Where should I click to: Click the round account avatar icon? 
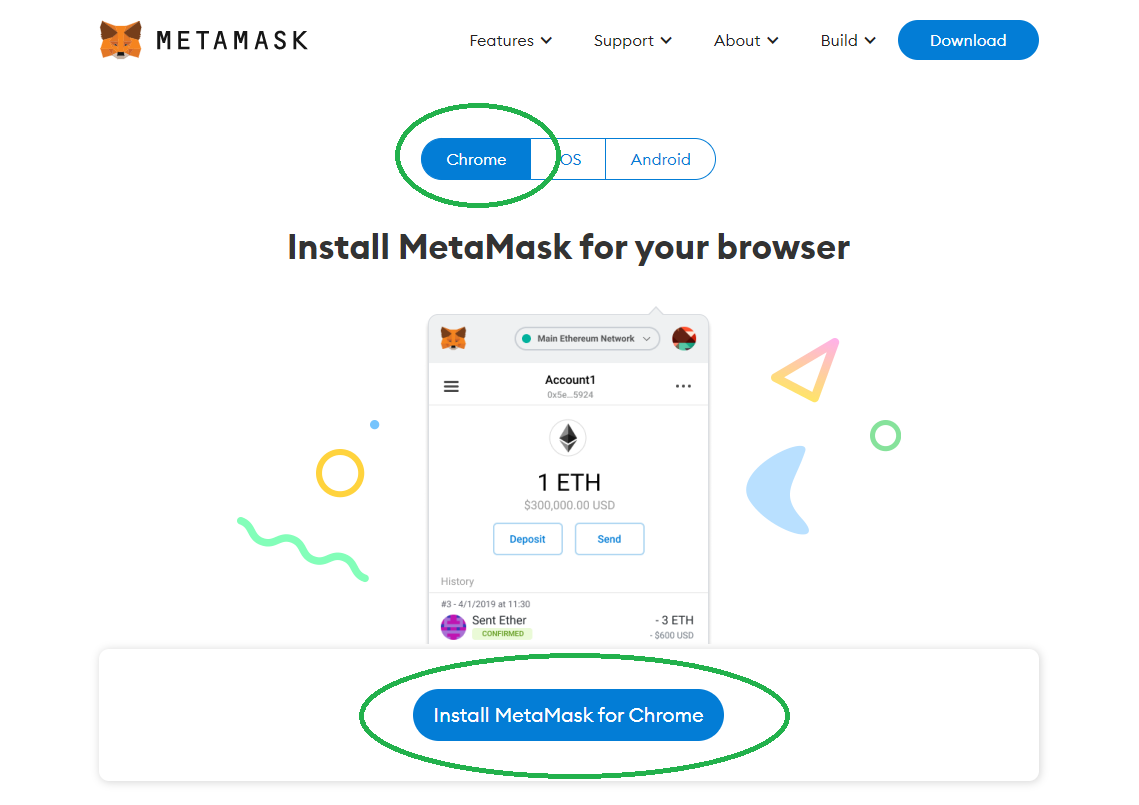pos(684,339)
